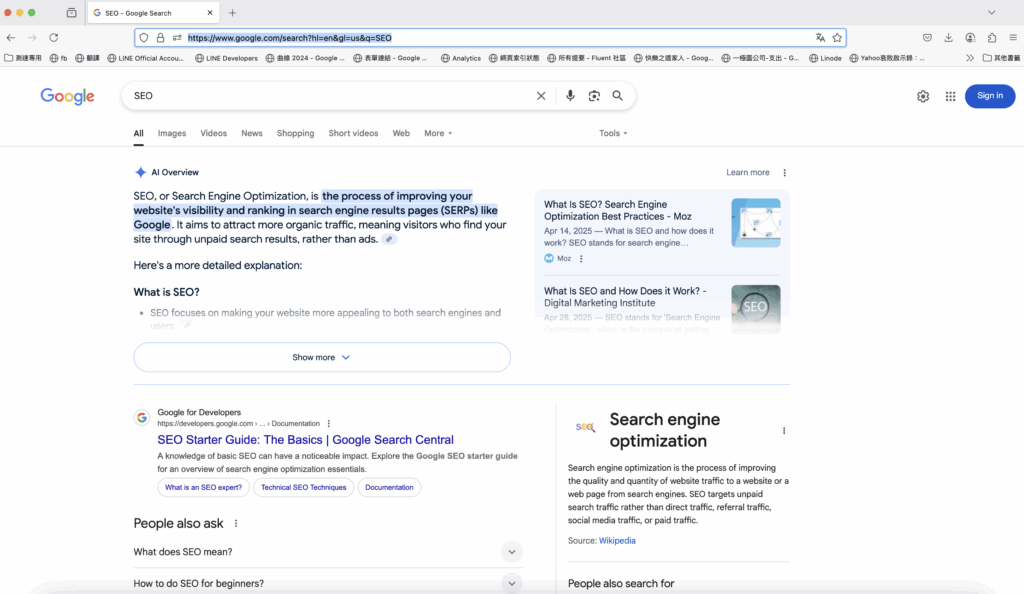The image size is (1024, 594).
Task: Open the Wikipedia source link
Action: pyautogui.click(x=617, y=541)
